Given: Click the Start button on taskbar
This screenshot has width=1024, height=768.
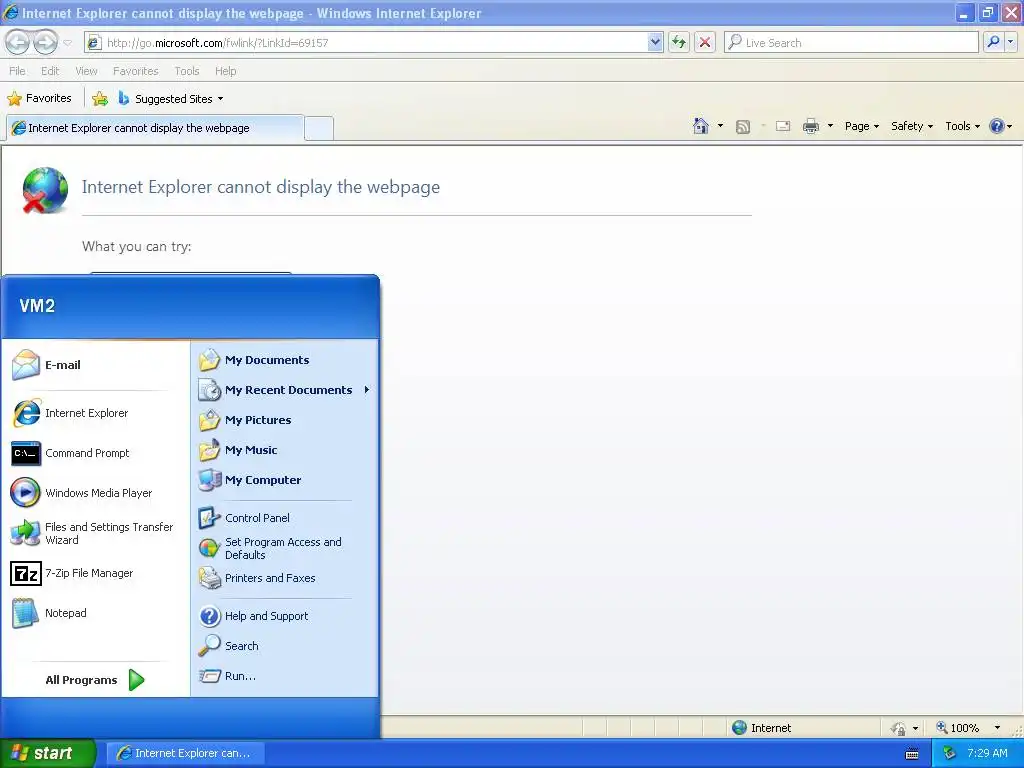Looking at the screenshot, I should click(x=47, y=753).
